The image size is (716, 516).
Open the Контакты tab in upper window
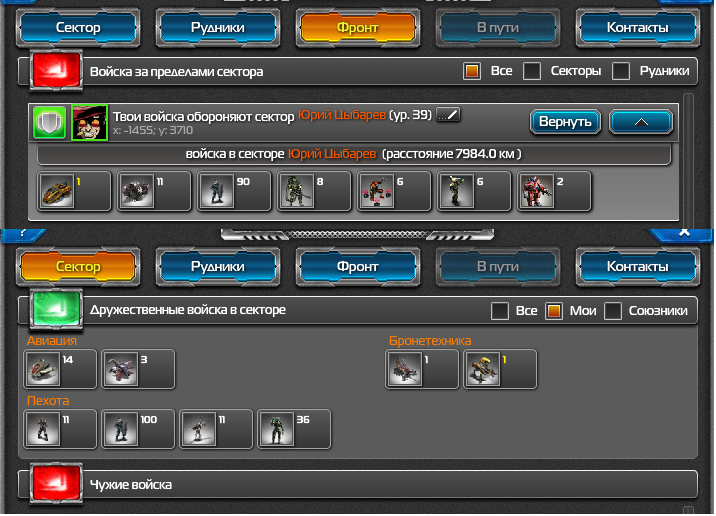pos(637,27)
